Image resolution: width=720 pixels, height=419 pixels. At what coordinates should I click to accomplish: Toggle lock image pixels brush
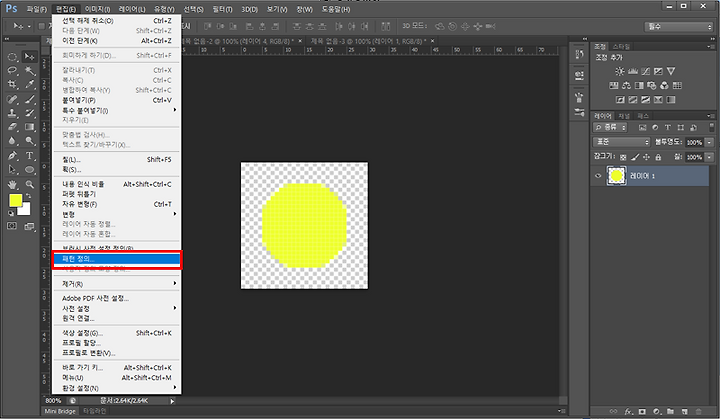pos(635,157)
